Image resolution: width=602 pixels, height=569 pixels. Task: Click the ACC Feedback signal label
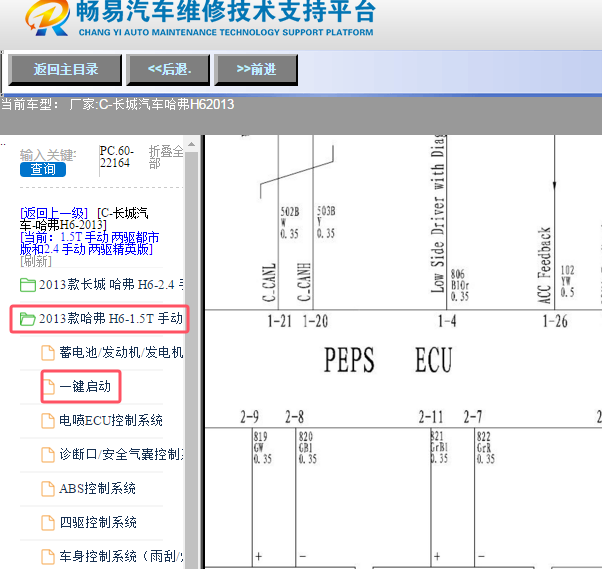(x=544, y=265)
